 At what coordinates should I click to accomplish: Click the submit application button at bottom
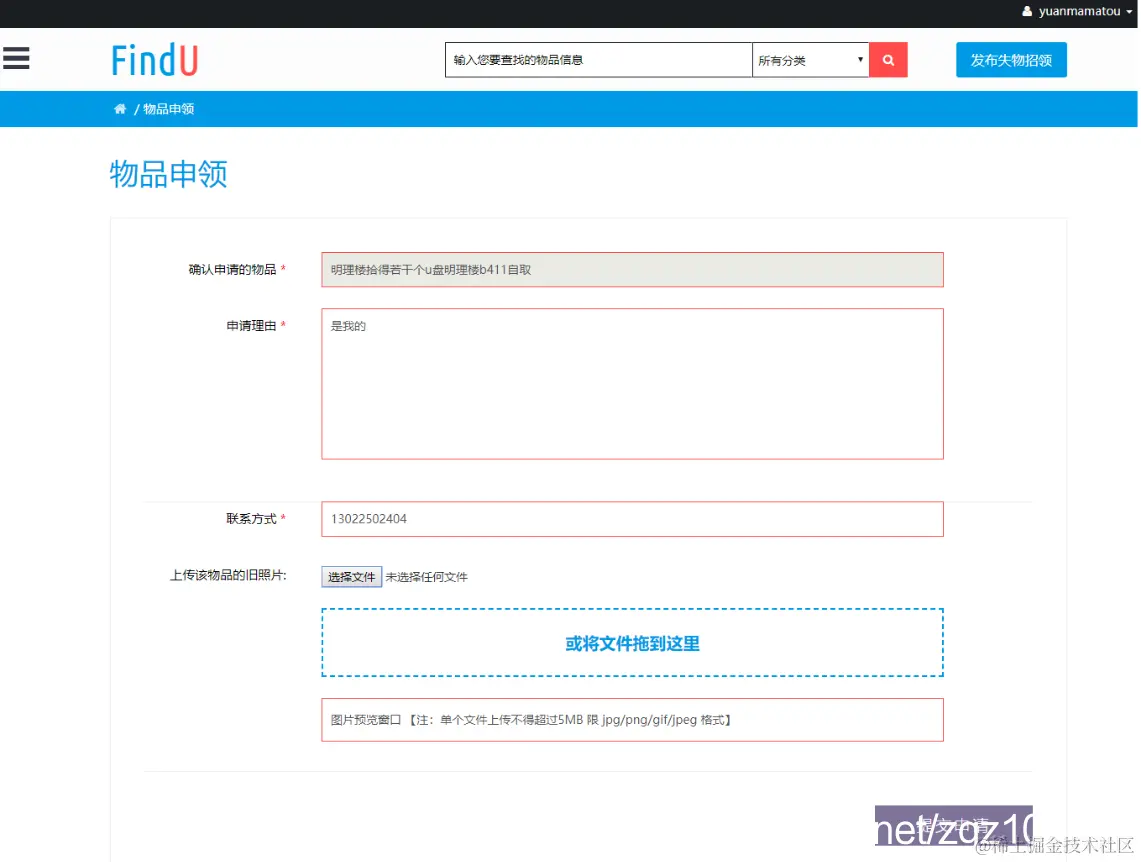[x=953, y=826]
